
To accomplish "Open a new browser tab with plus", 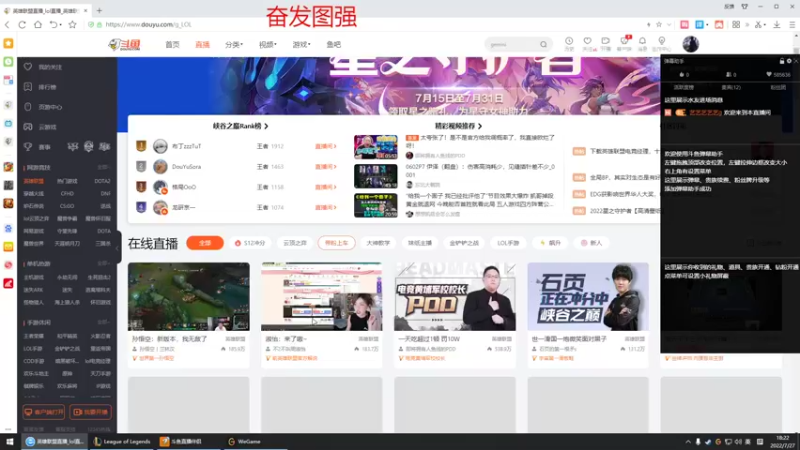I will (x=99, y=10).
